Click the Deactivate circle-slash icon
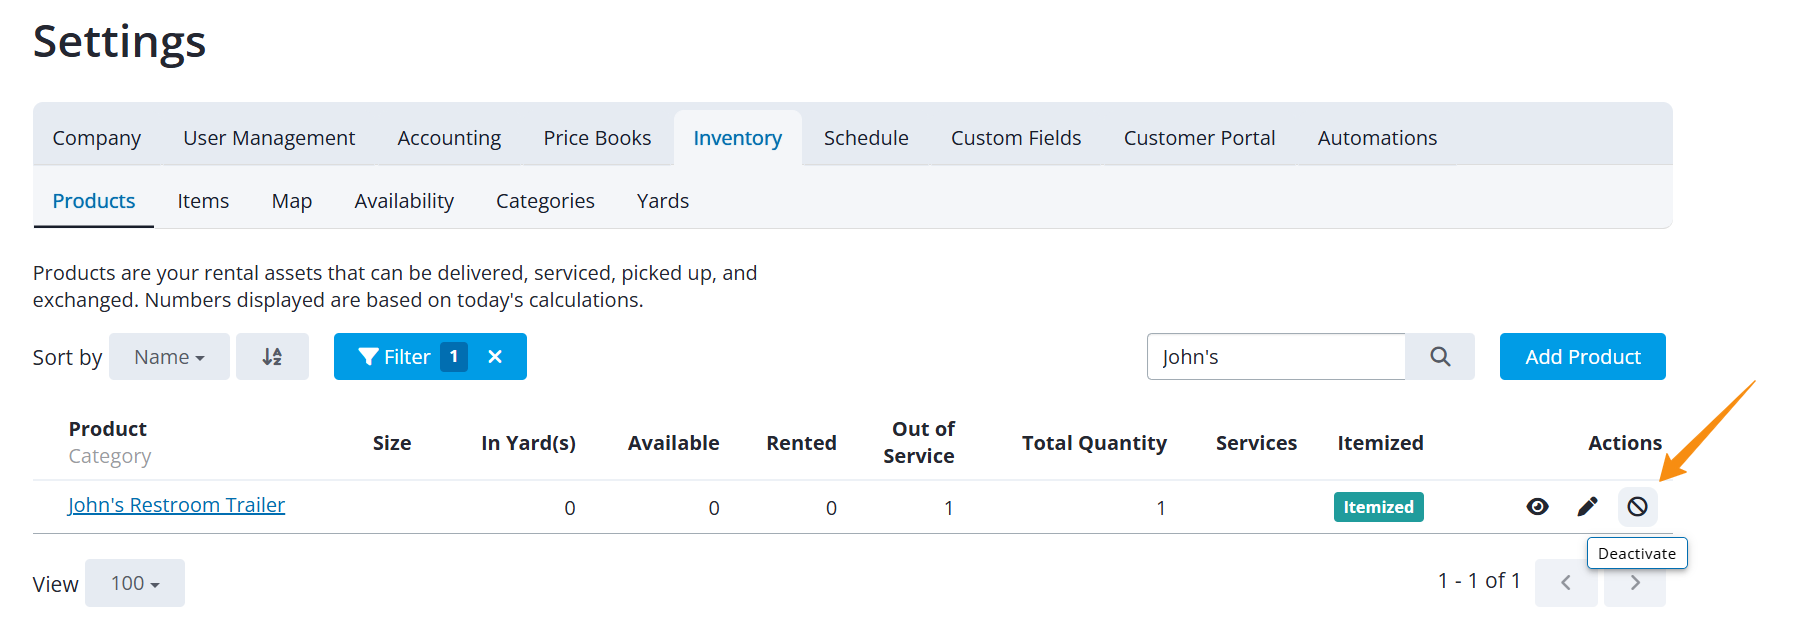The height and width of the screenshot is (638, 1805). point(1637,507)
